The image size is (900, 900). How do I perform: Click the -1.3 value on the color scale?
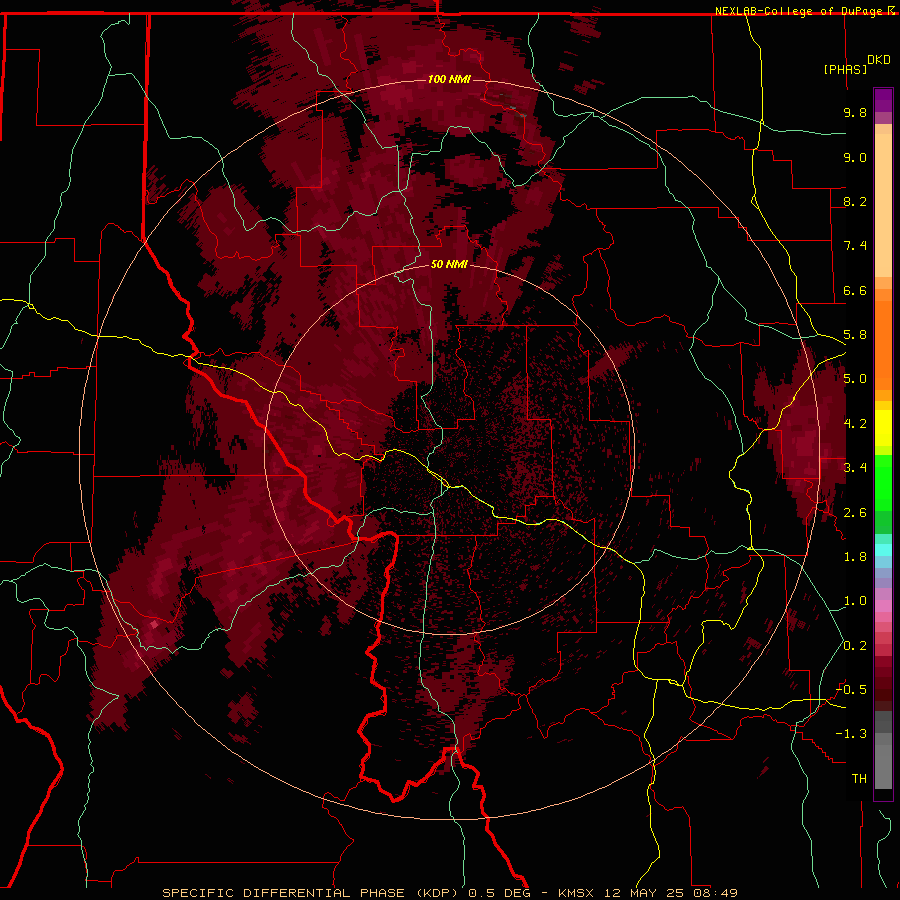tap(851, 734)
